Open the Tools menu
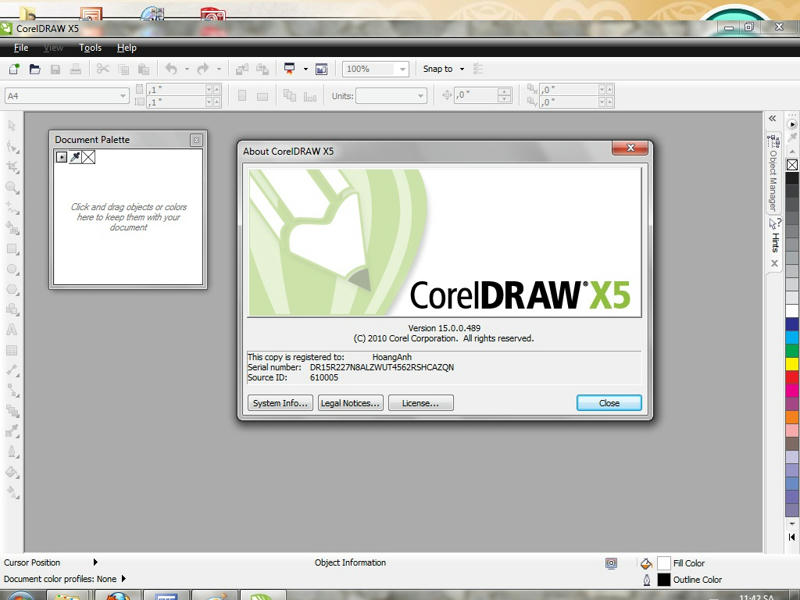 [x=90, y=48]
